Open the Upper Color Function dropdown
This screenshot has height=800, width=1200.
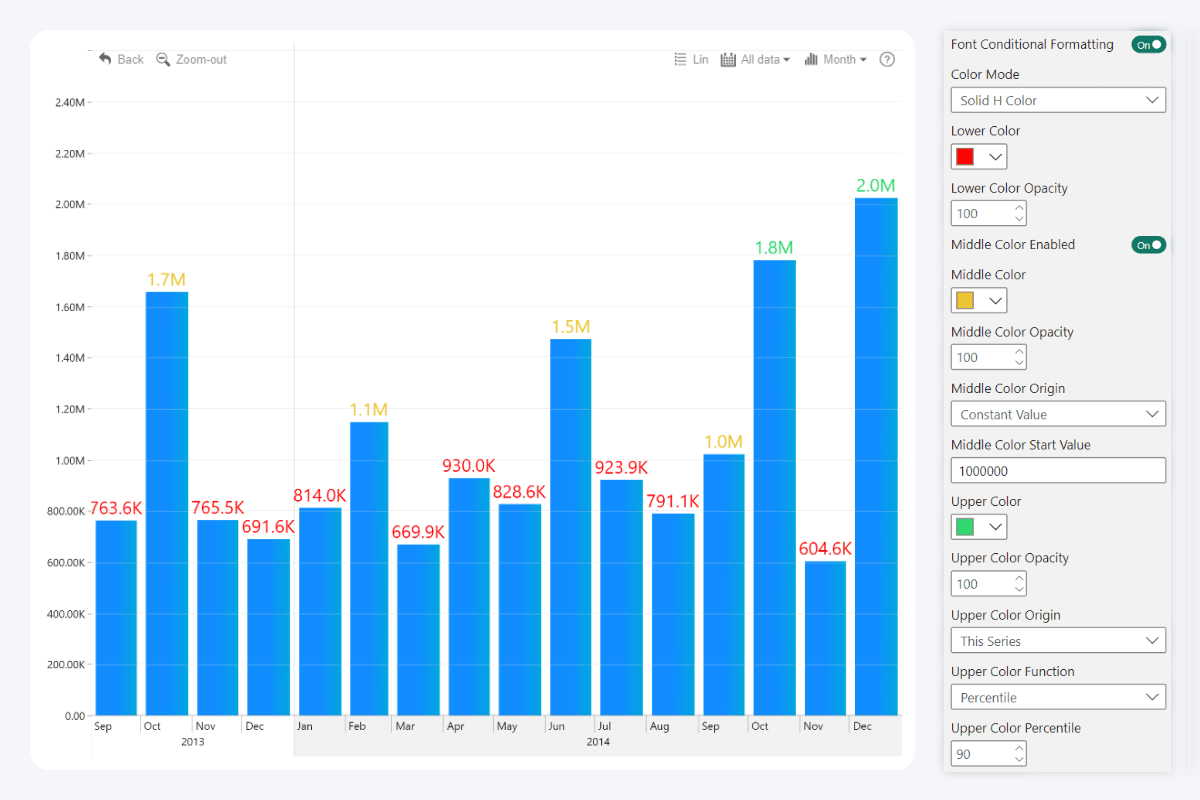tap(1058, 697)
